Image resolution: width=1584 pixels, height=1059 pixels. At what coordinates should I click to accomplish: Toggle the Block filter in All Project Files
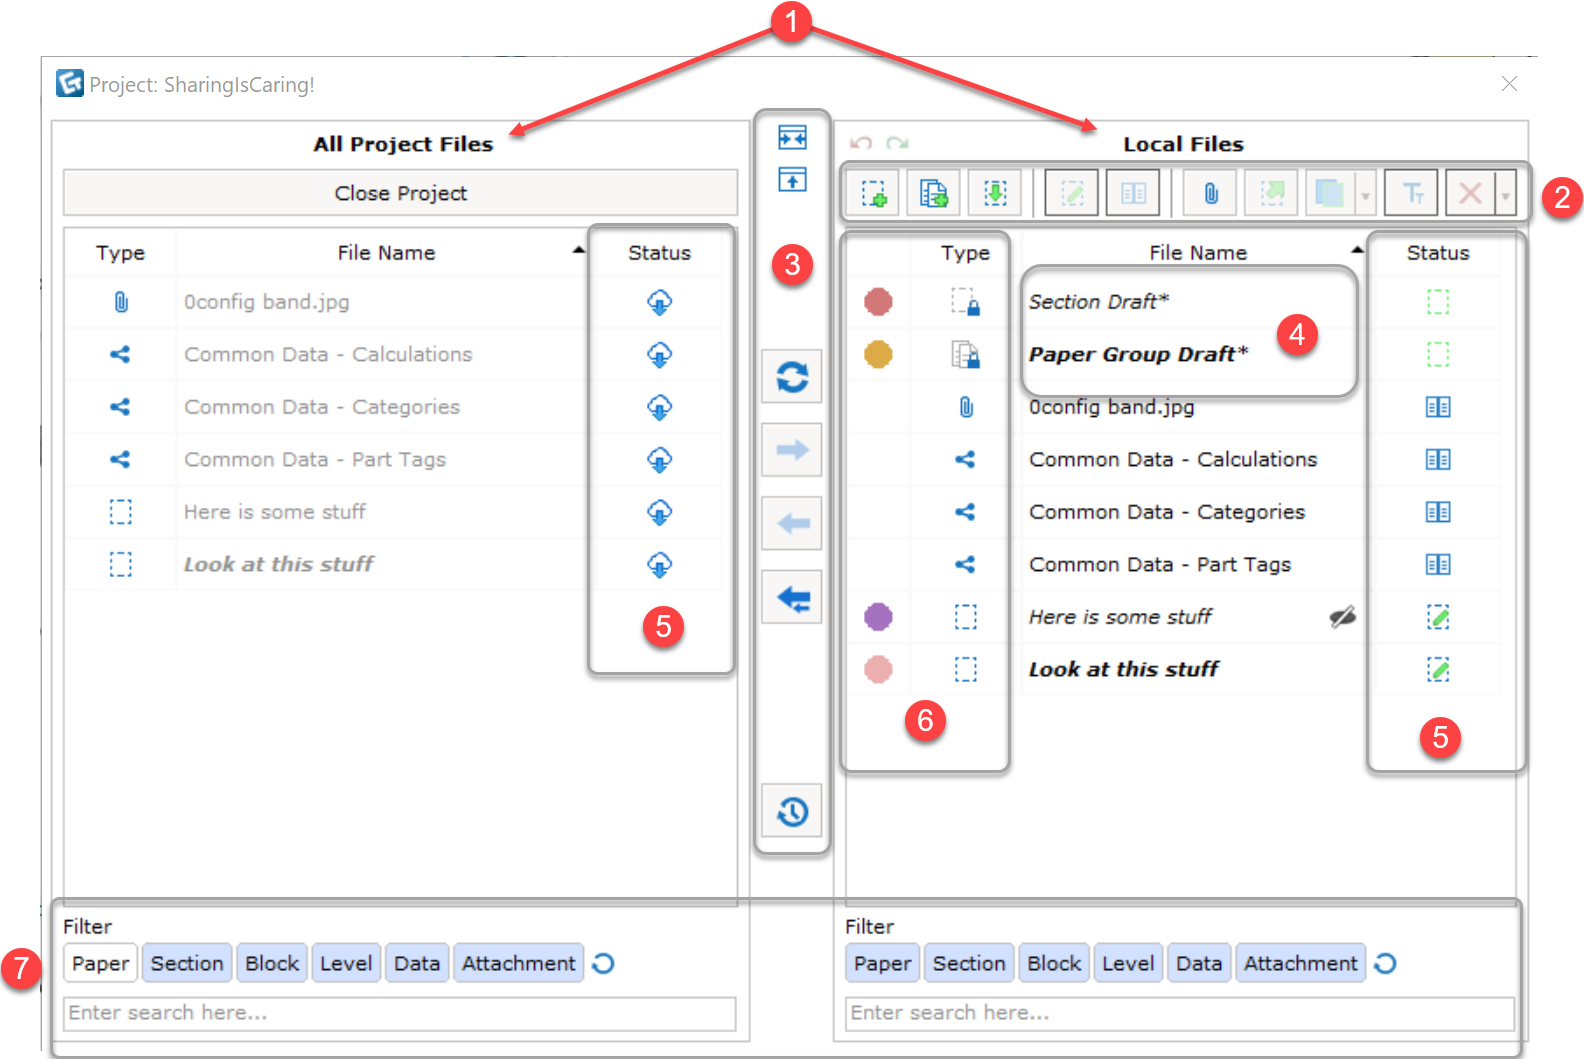click(272, 963)
